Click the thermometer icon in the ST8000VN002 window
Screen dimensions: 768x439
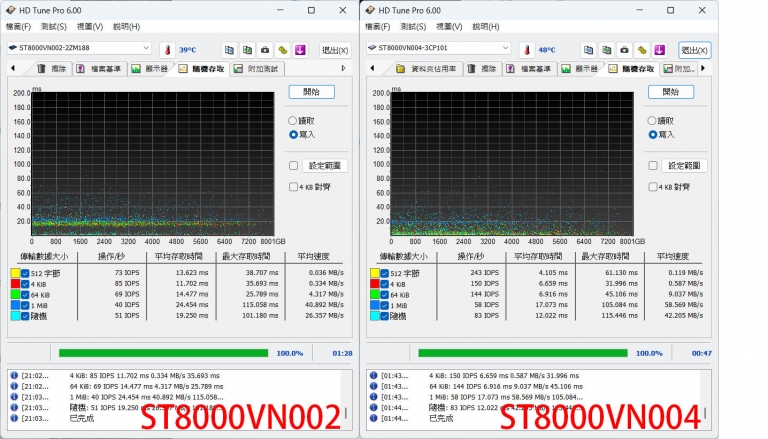pos(168,49)
